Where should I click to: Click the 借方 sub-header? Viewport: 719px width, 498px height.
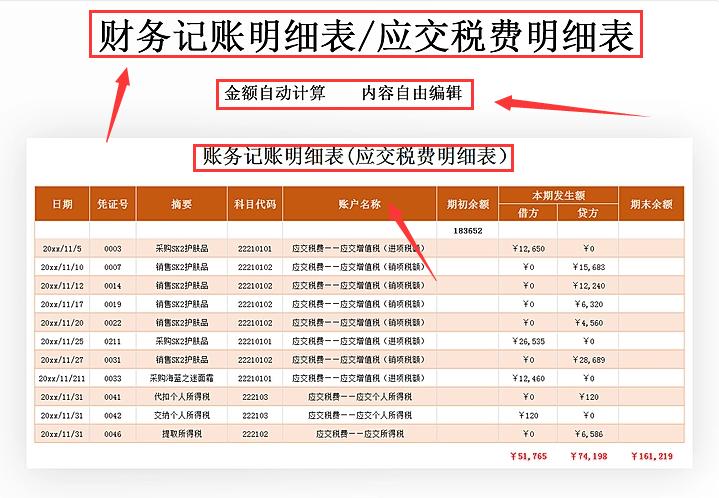528,213
